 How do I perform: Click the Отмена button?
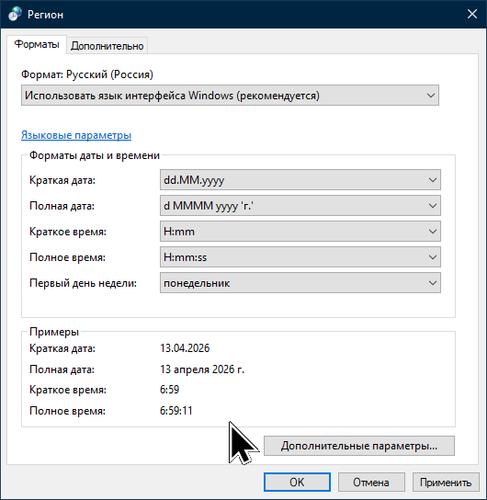[x=371, y=482]
